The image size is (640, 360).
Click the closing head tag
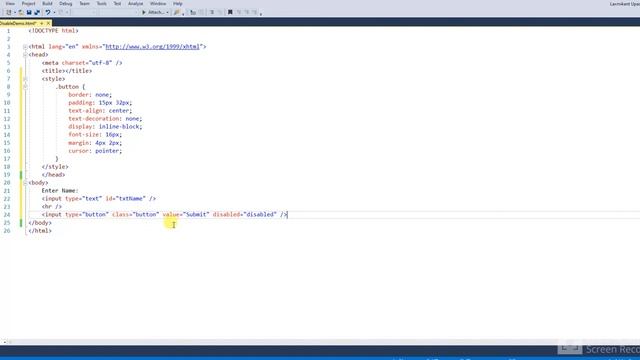coord(53,175)
